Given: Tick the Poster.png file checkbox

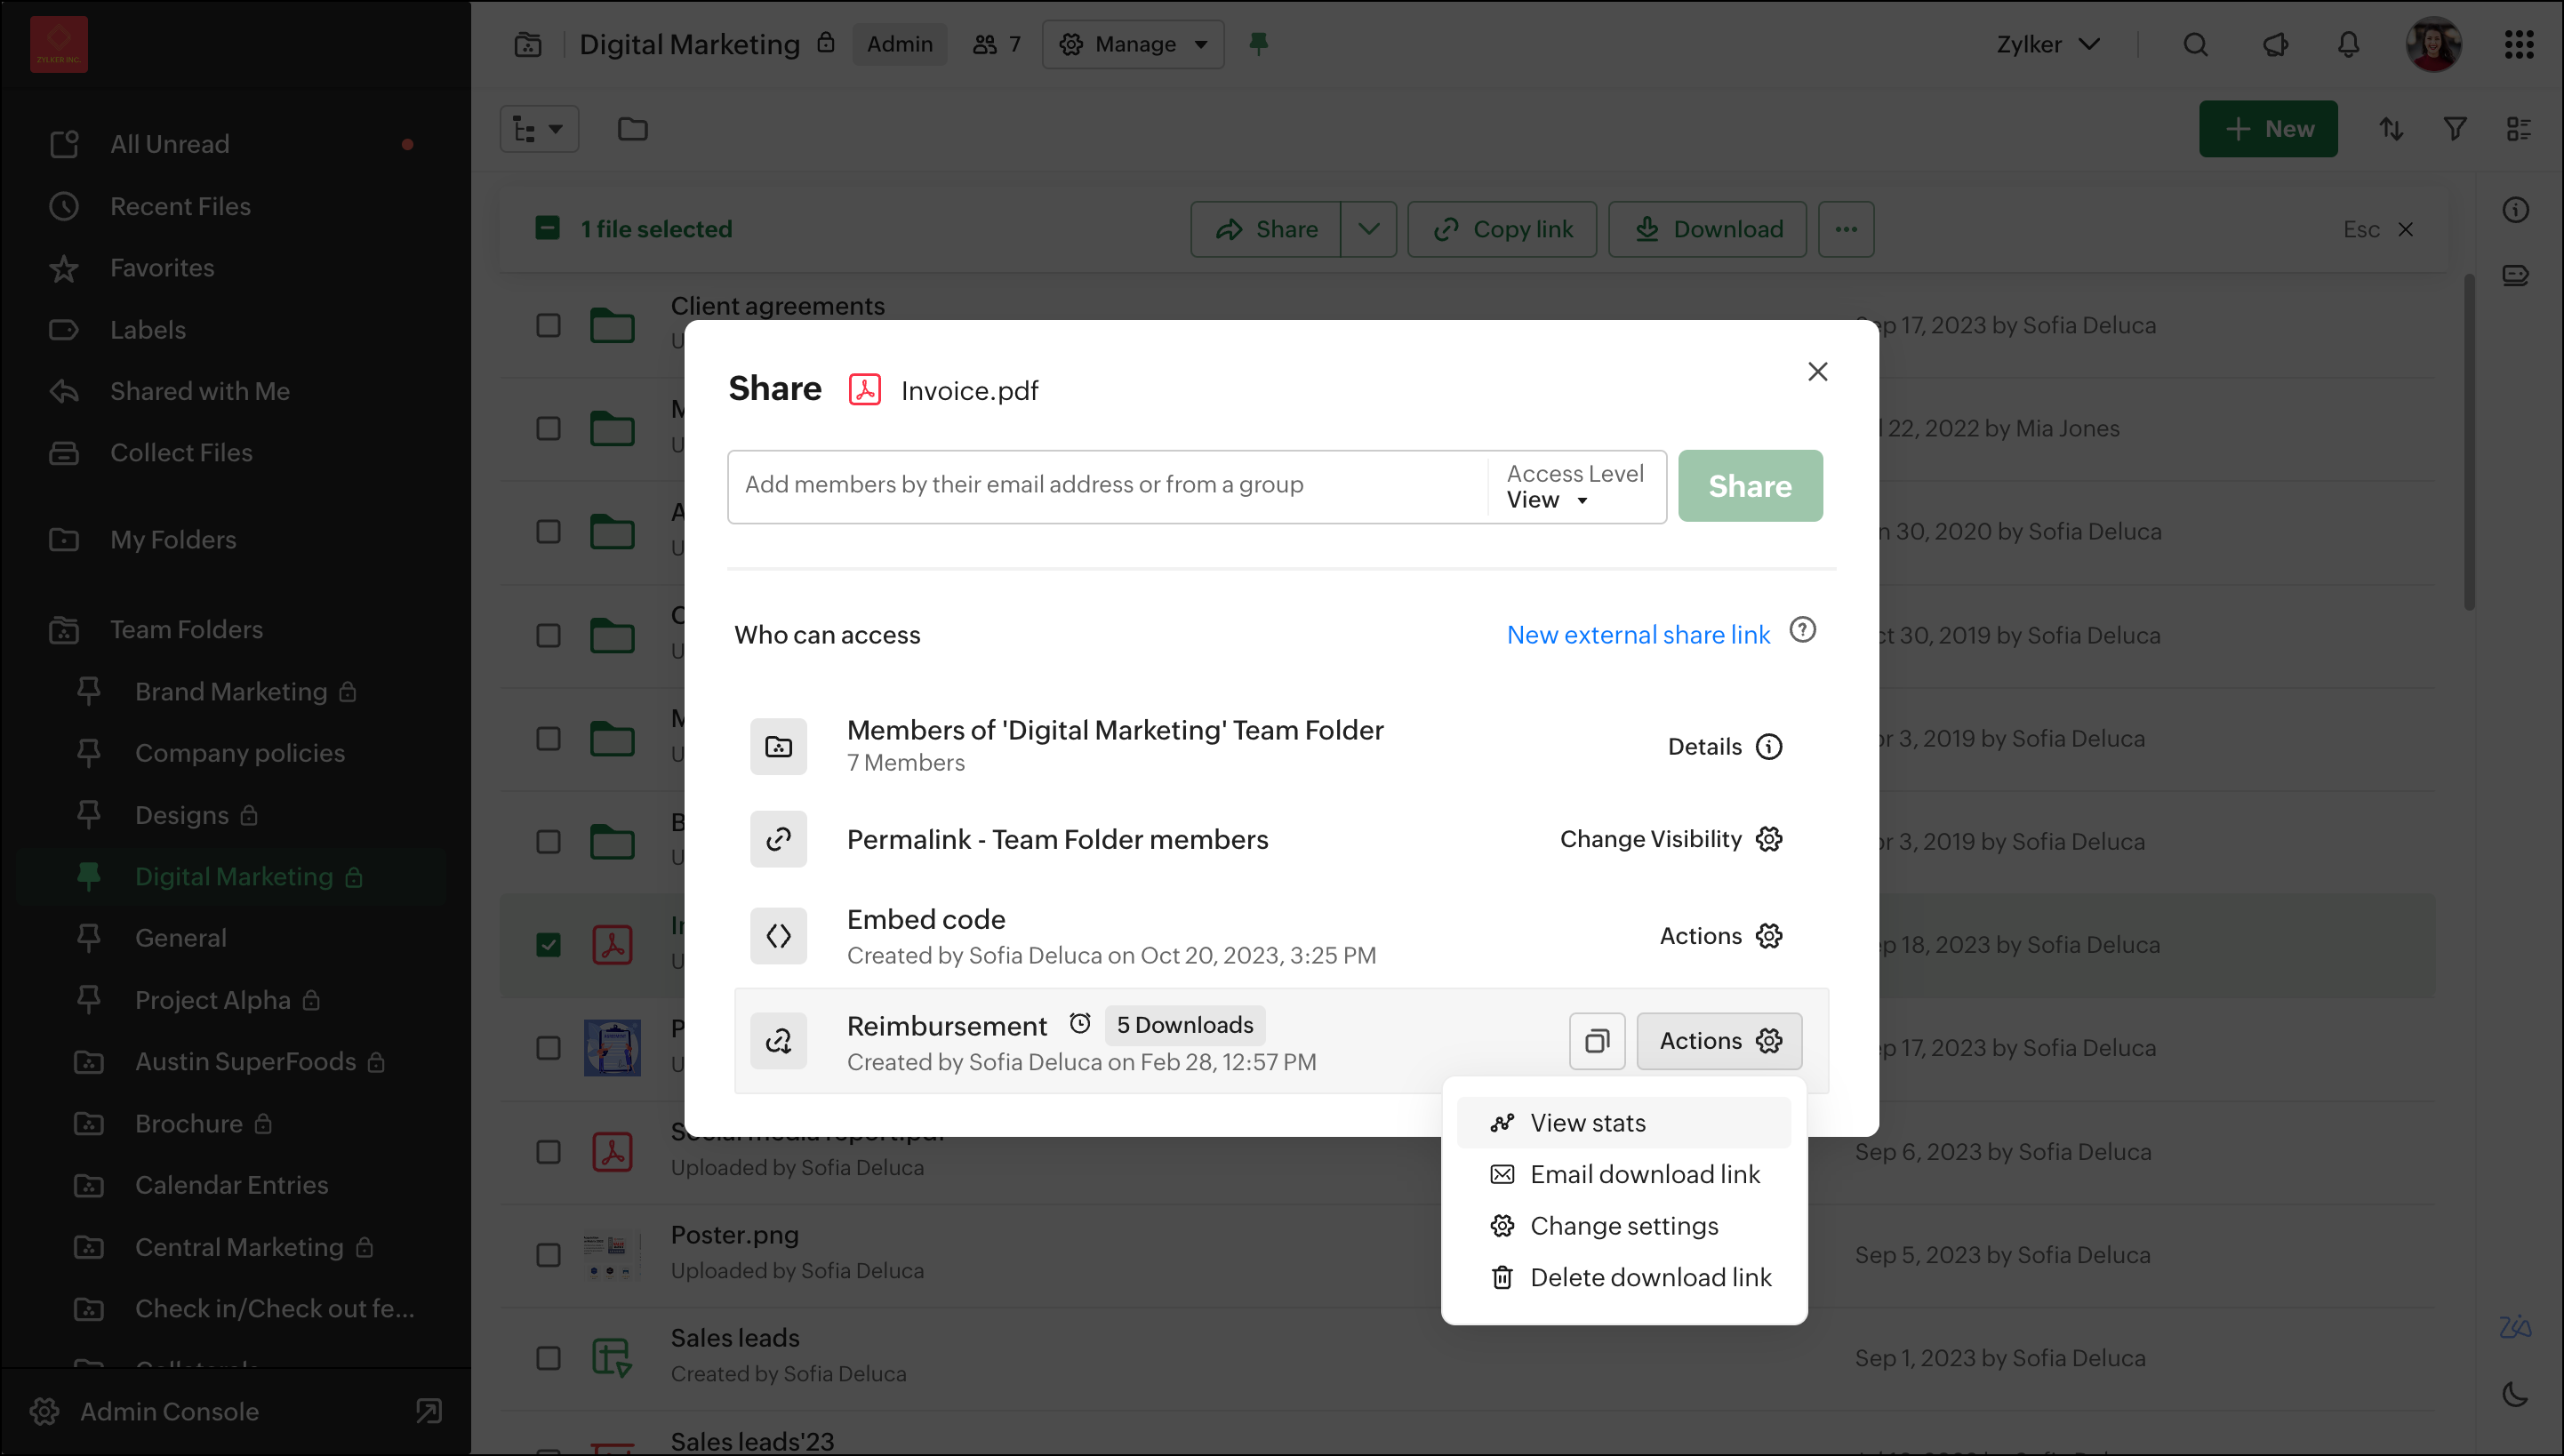Looking at the screenshot, I should [548, 1255].
